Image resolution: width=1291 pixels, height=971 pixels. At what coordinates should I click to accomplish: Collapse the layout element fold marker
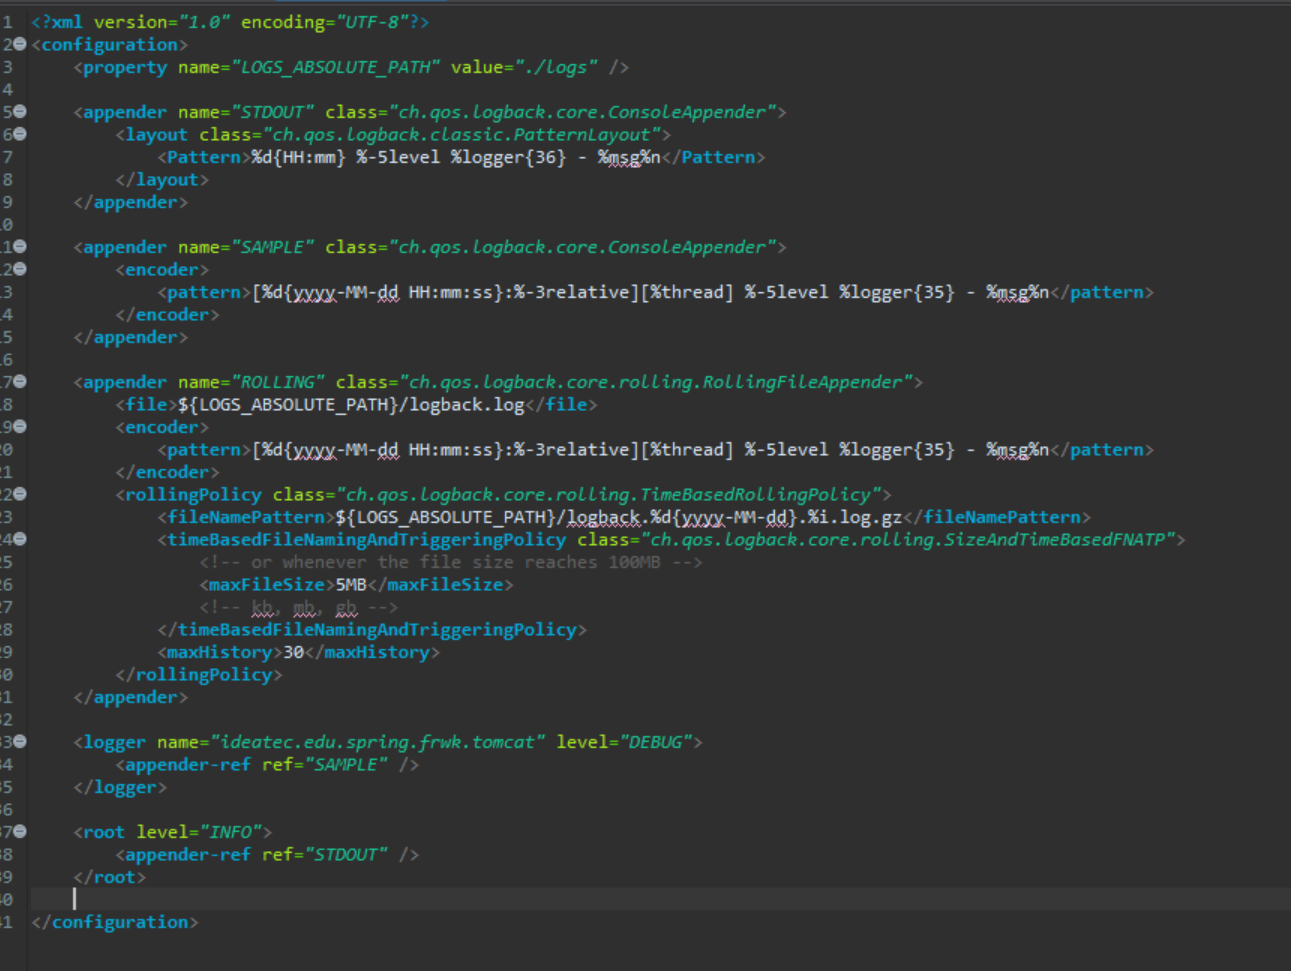click(x=20, y=134)
